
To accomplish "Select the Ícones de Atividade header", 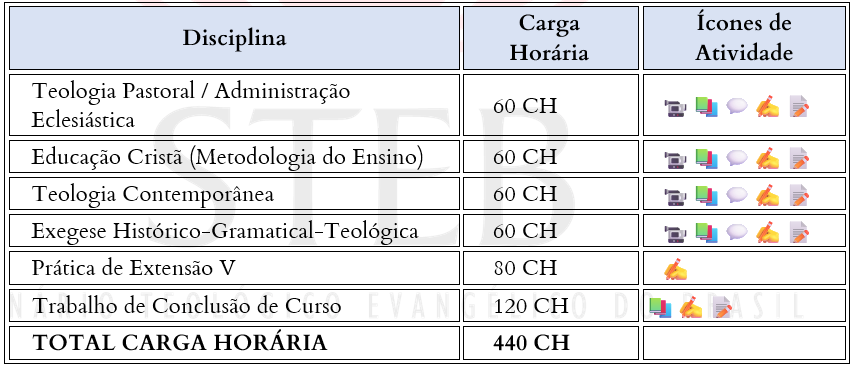I will coord(744,38).
